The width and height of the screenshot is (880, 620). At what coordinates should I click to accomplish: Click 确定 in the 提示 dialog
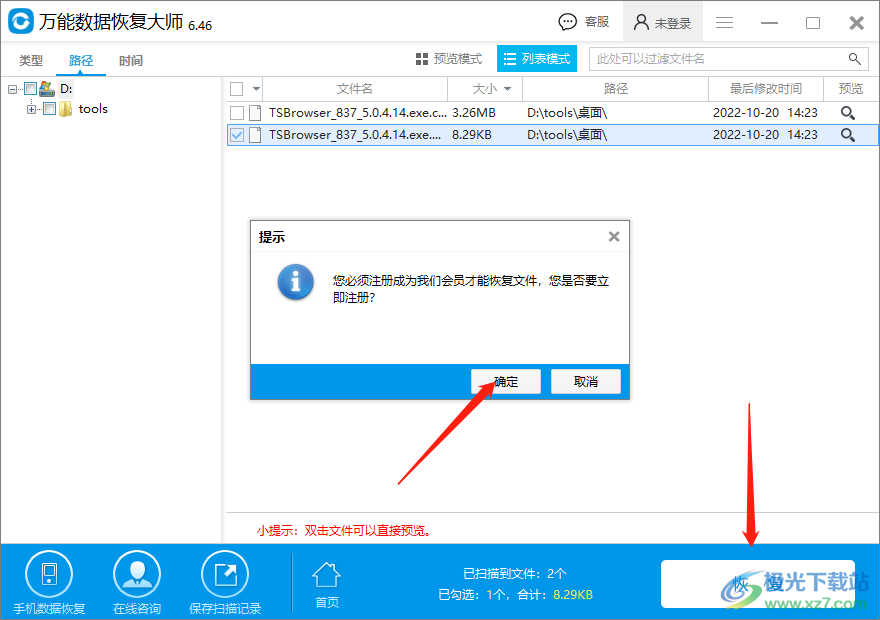click(x=506, y=382)
